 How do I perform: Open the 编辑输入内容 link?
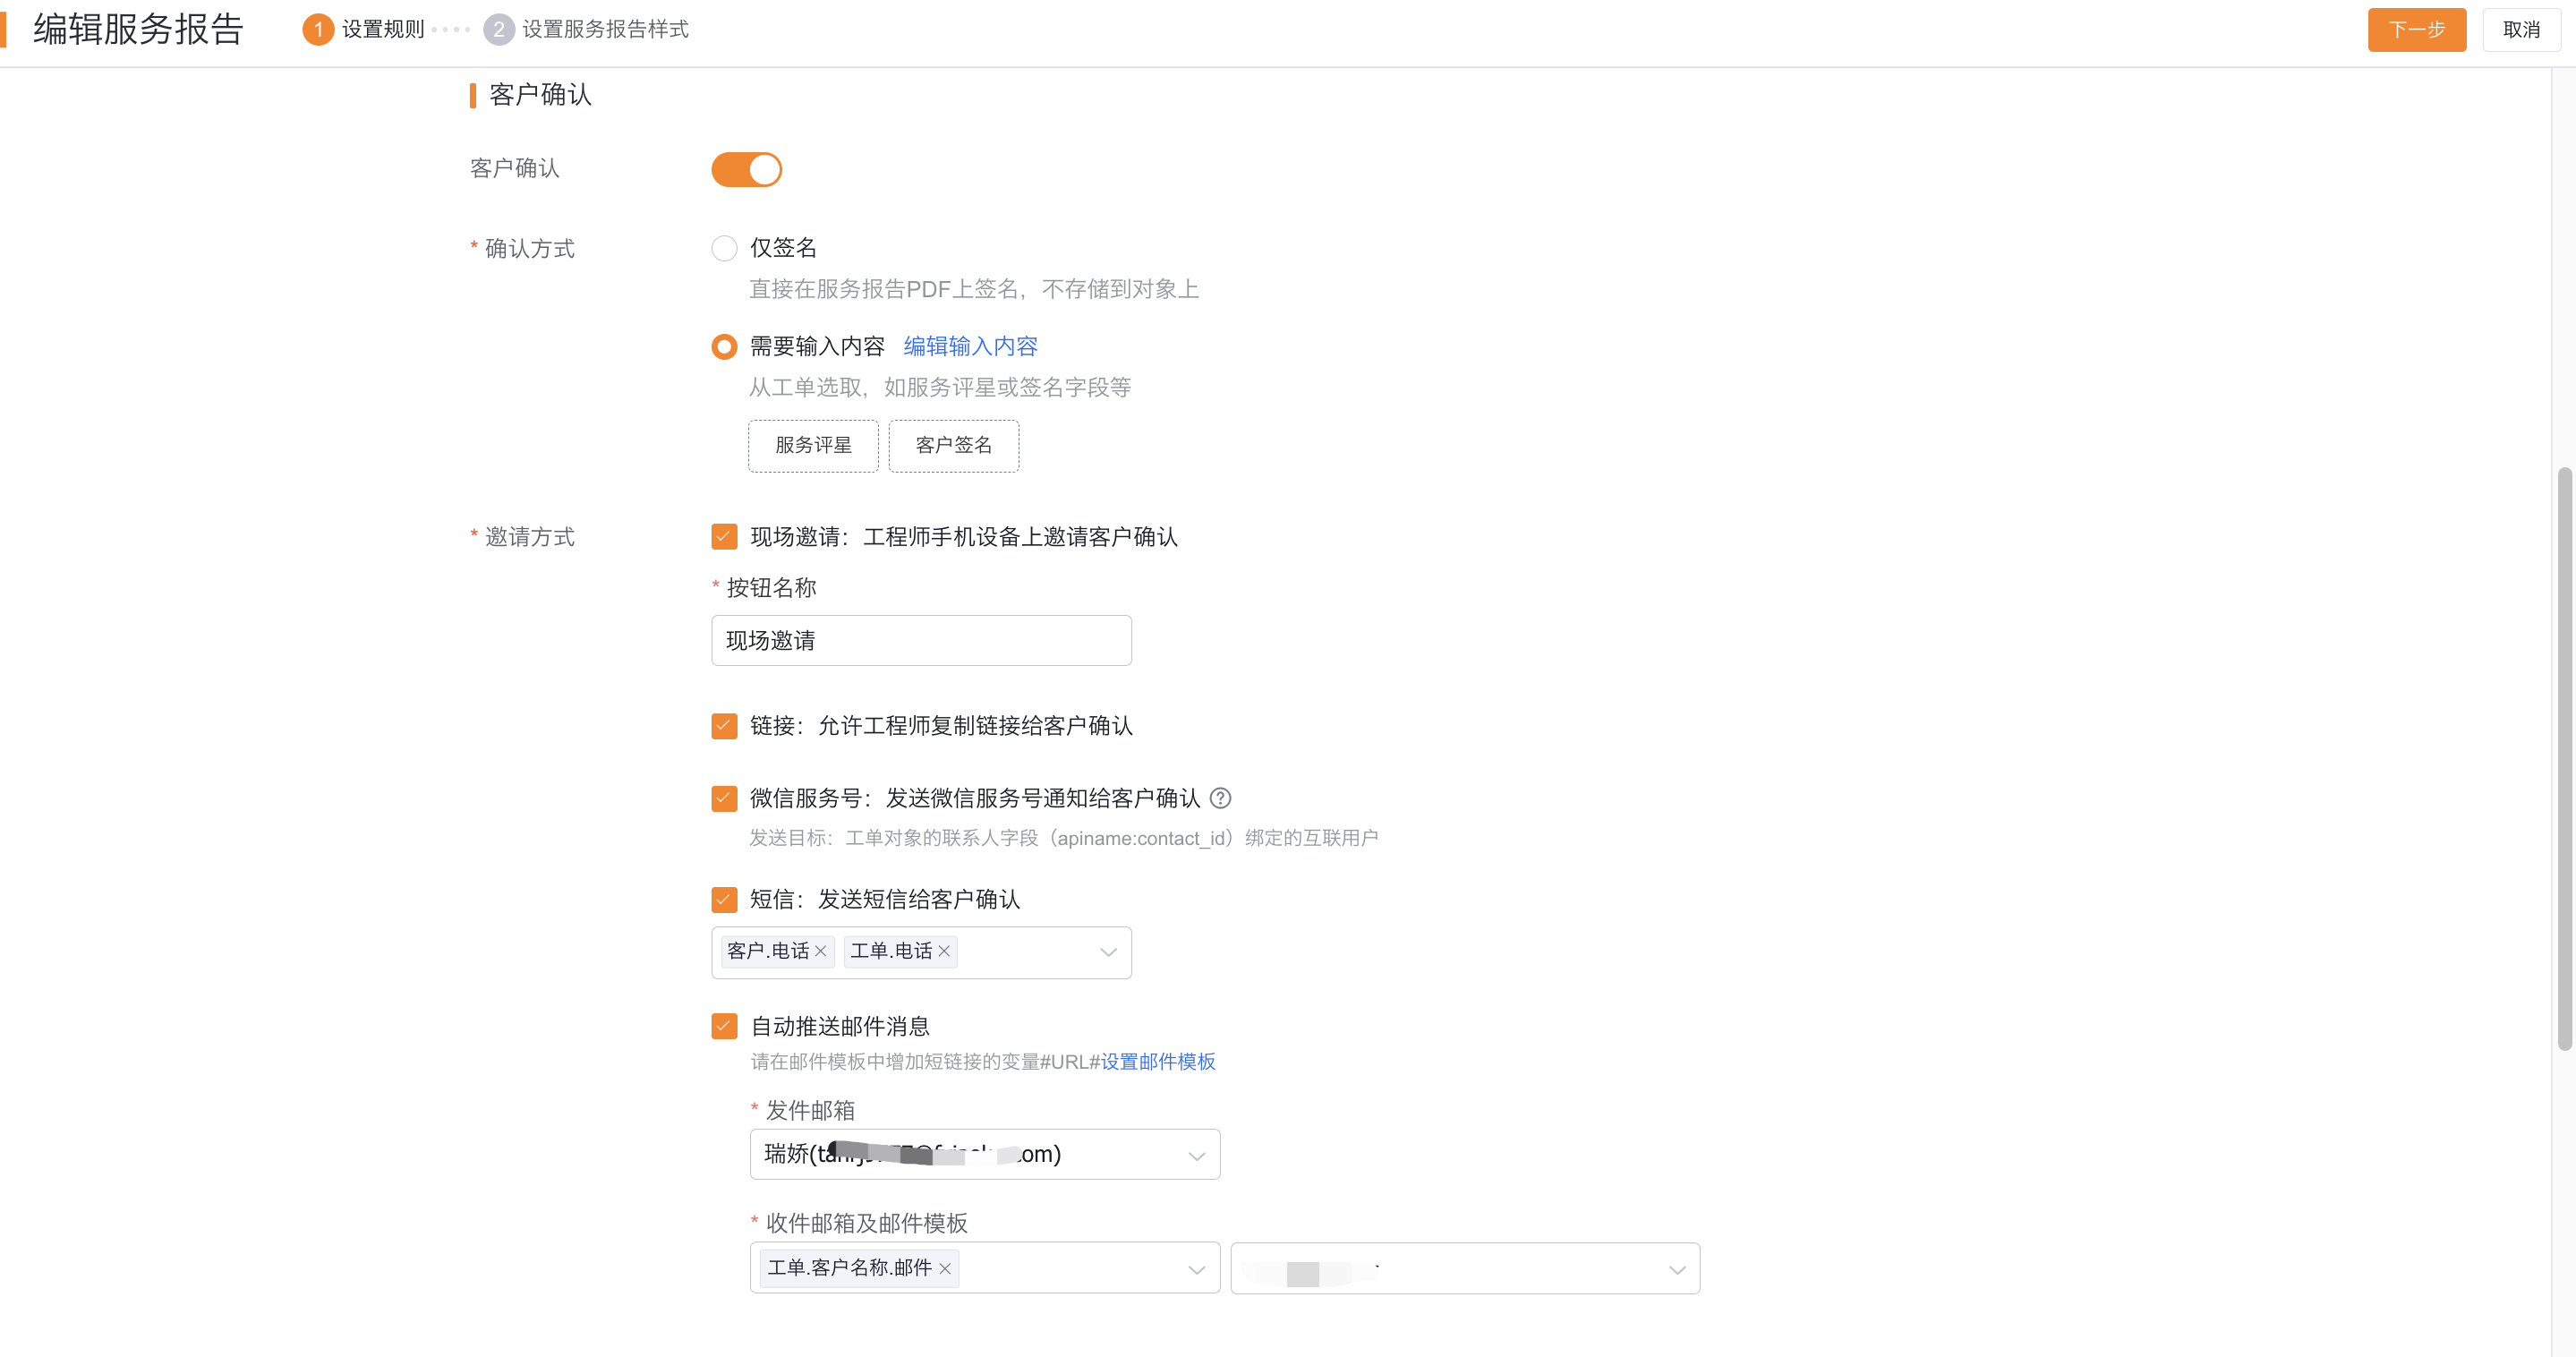[x=969, y=345]
